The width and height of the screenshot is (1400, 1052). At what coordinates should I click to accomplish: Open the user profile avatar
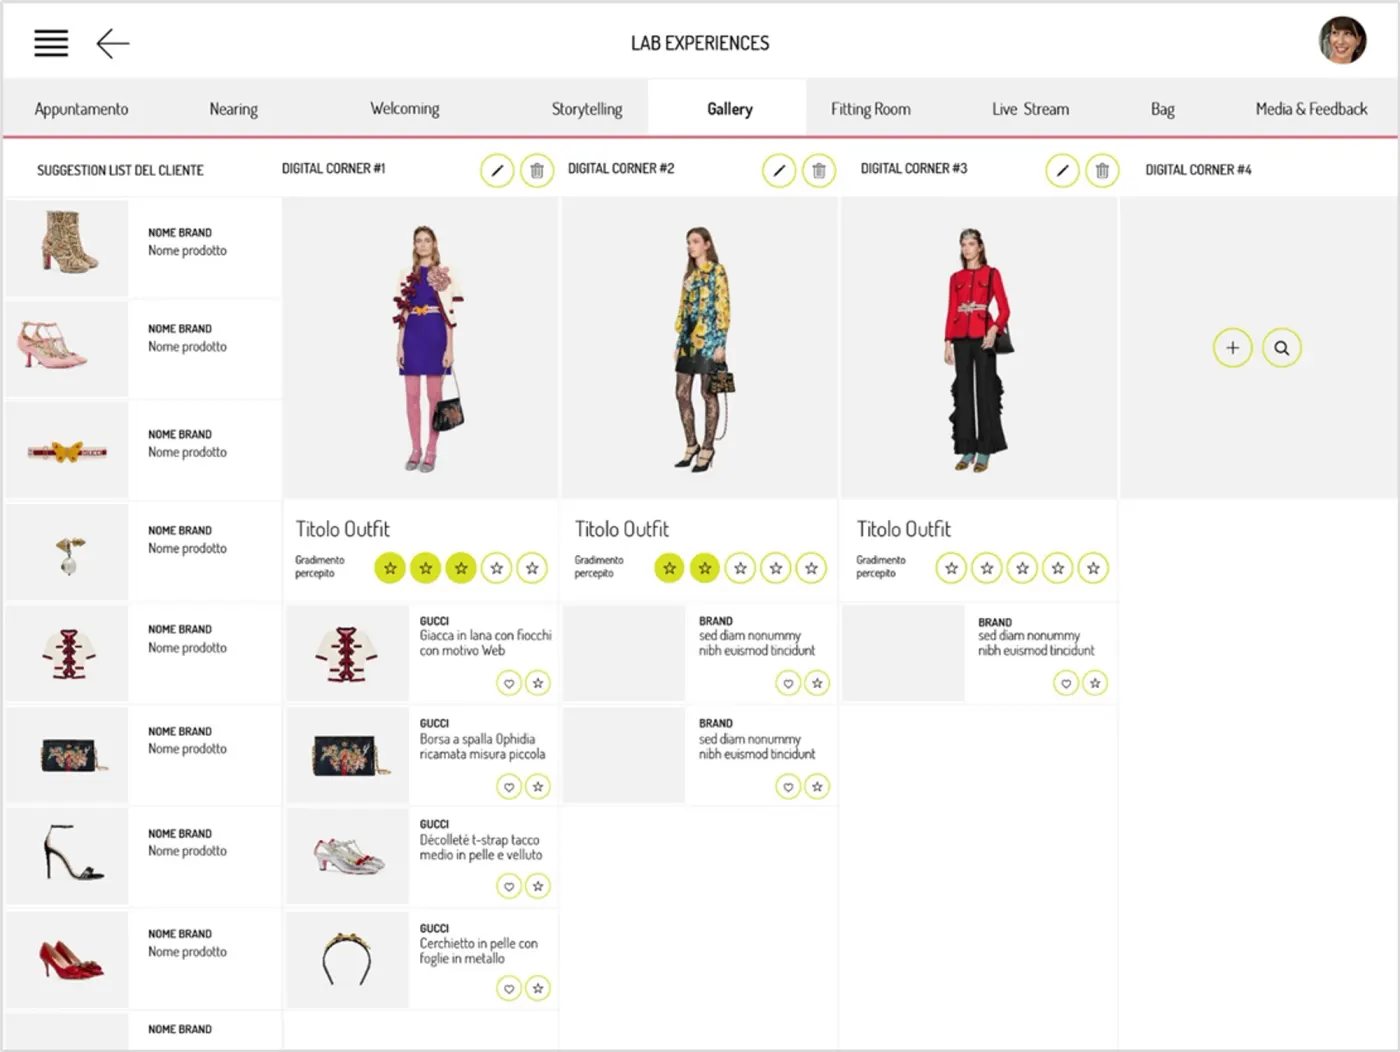click(1342, 41)
